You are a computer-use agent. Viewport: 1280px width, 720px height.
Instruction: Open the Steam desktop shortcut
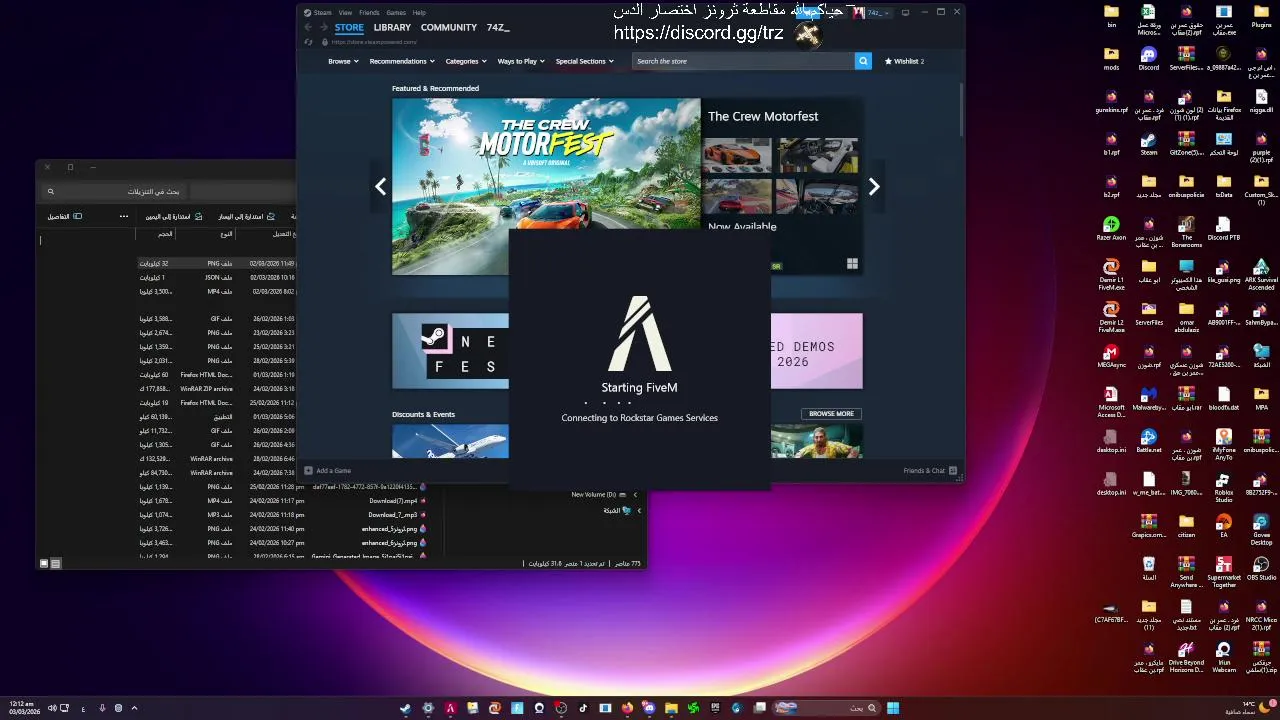[1148, 144]
